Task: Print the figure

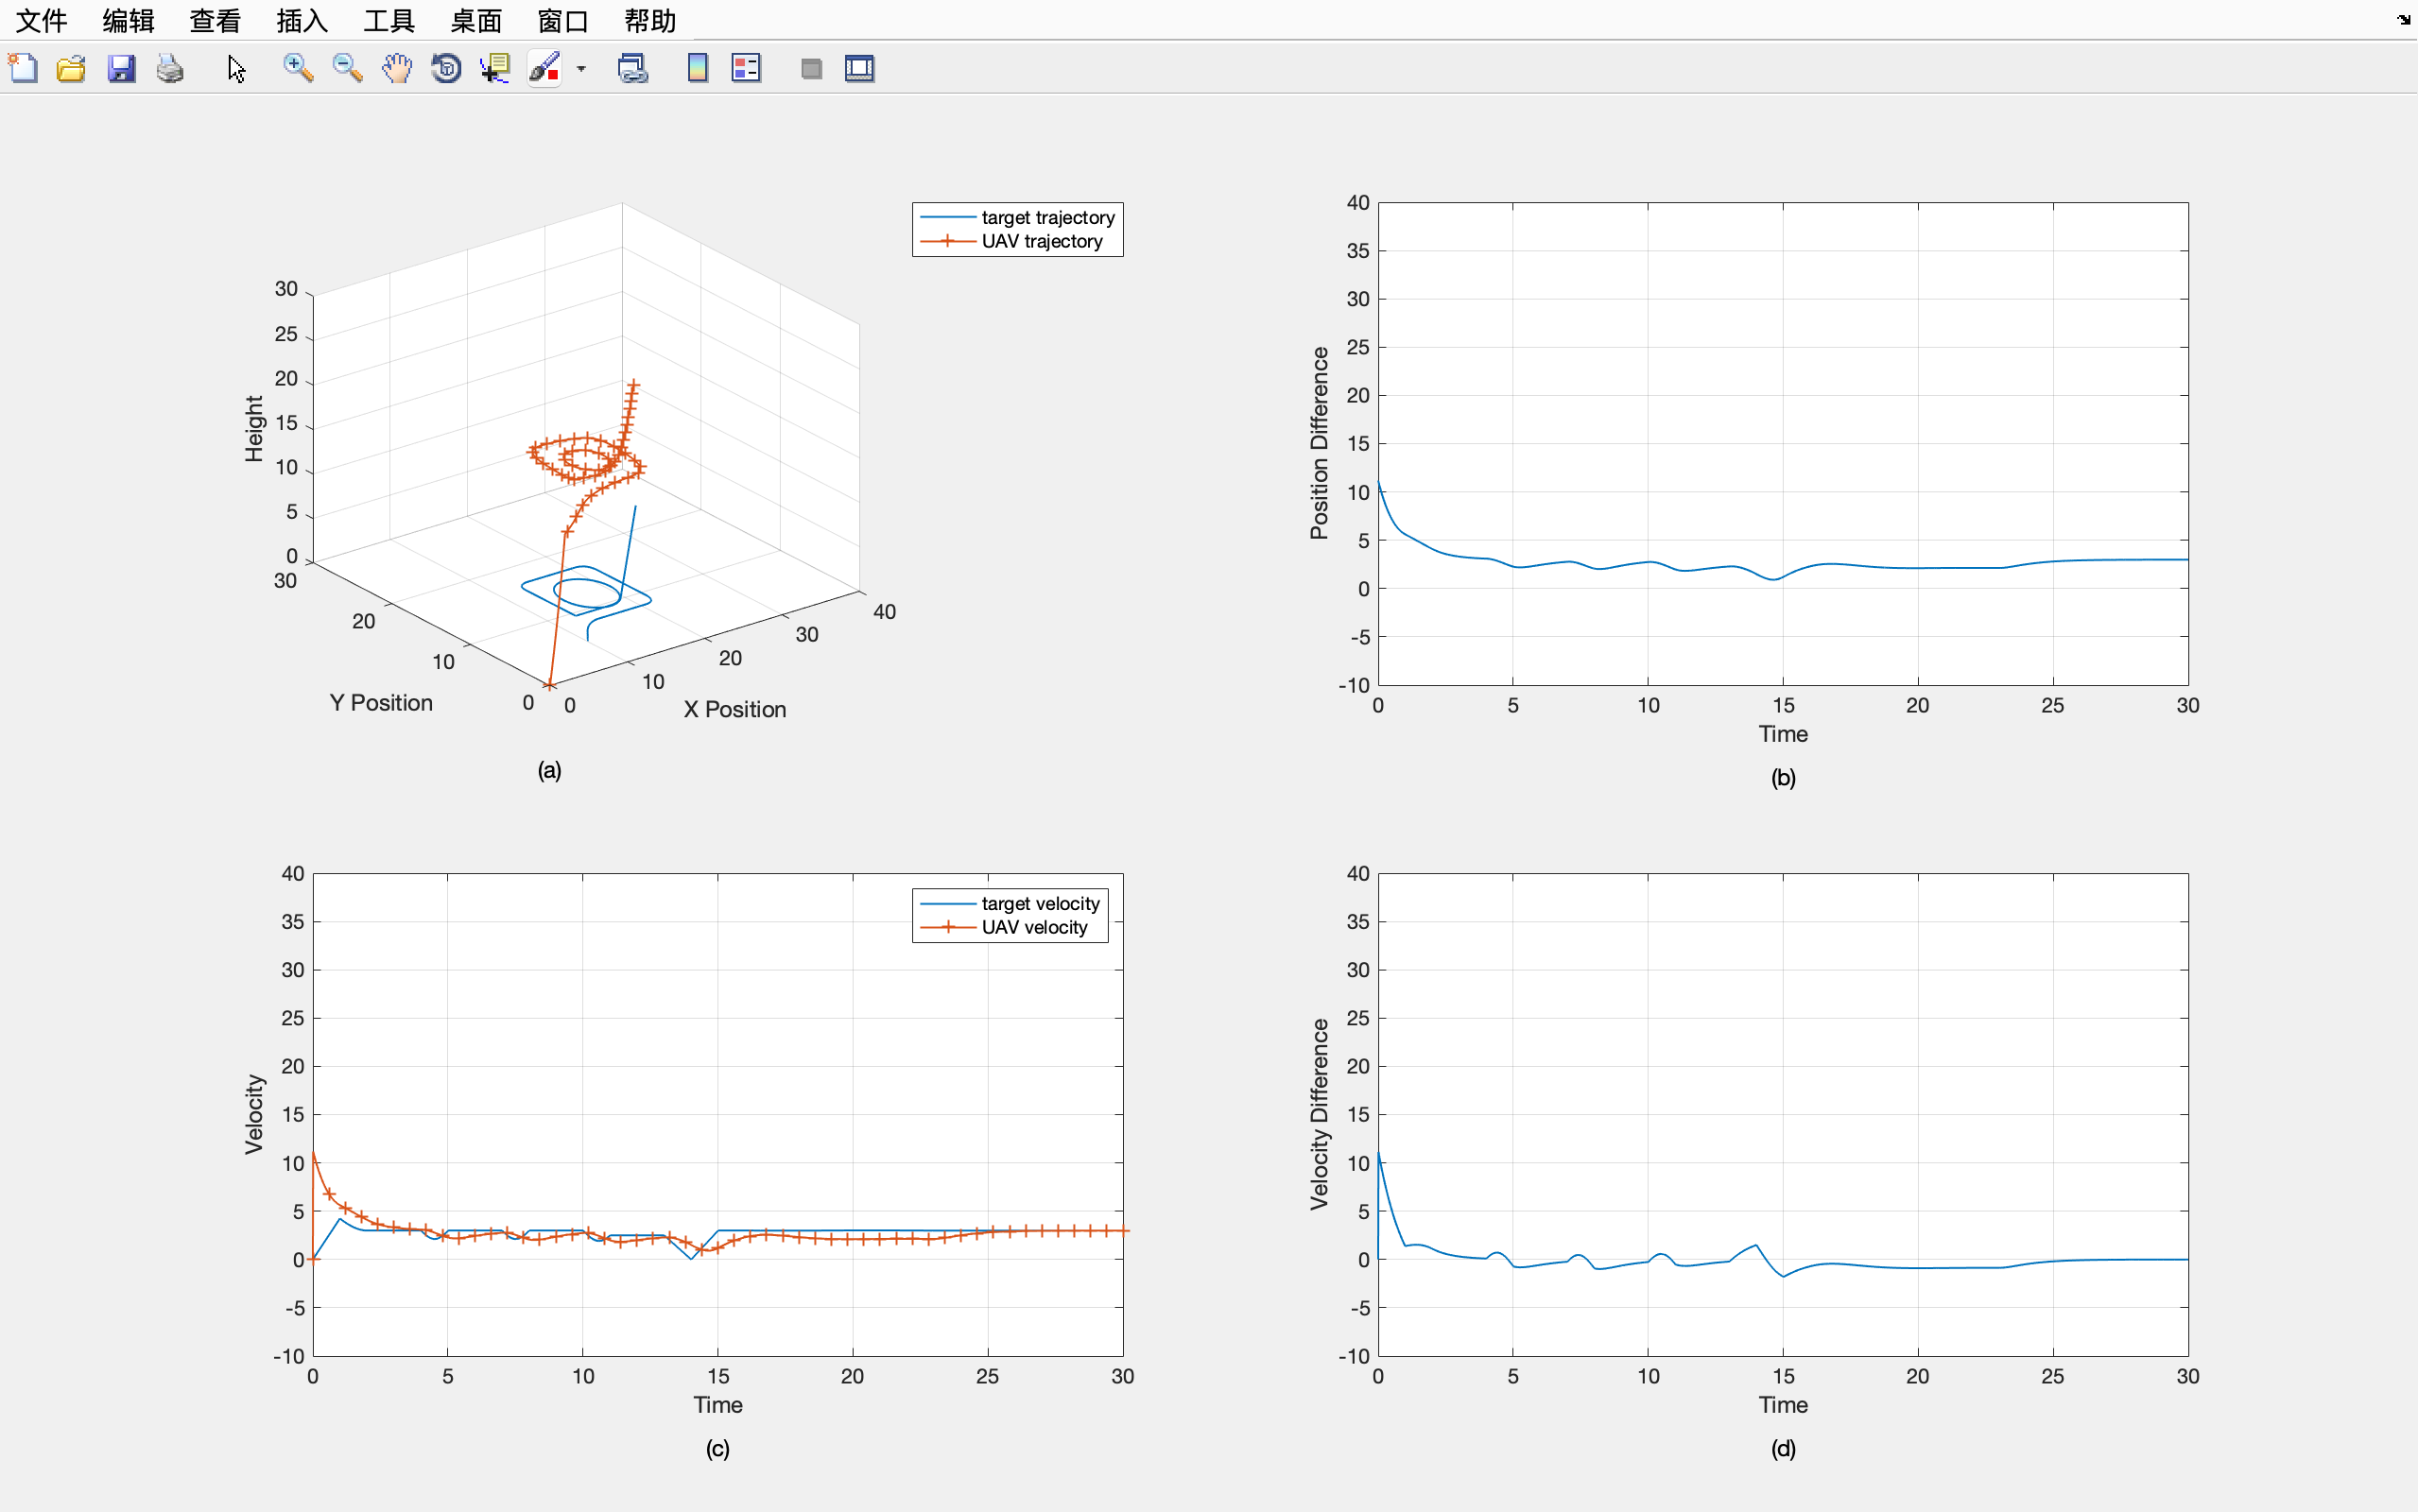Action: click(x=169, y=68)
